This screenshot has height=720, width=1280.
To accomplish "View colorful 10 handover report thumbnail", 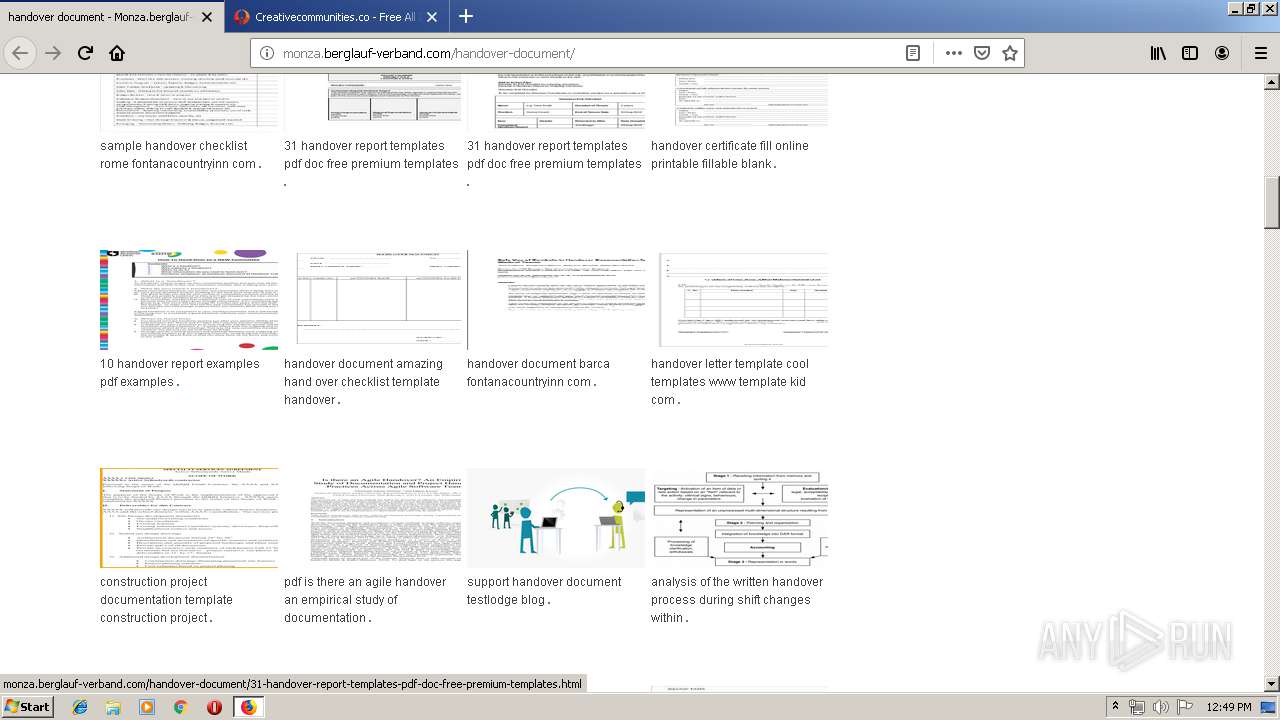I will click(x=189, y=299).
